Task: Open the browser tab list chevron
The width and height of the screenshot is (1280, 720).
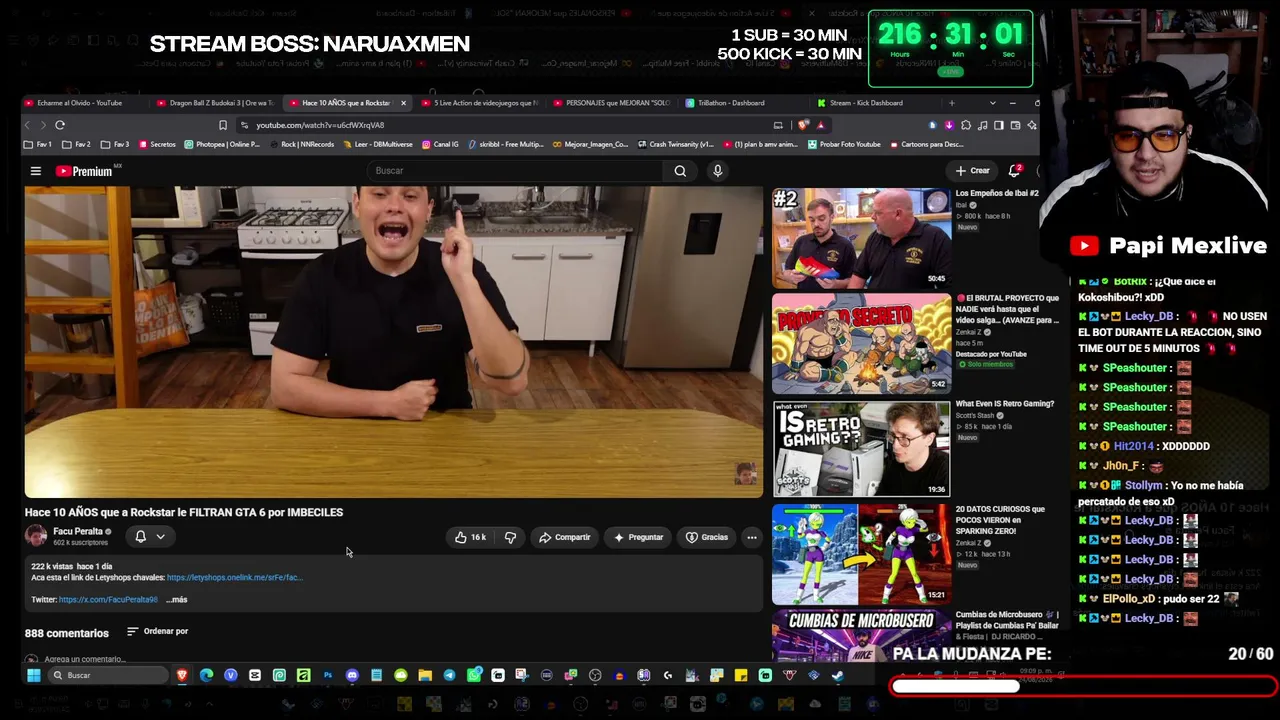Action: pos(992,103)
